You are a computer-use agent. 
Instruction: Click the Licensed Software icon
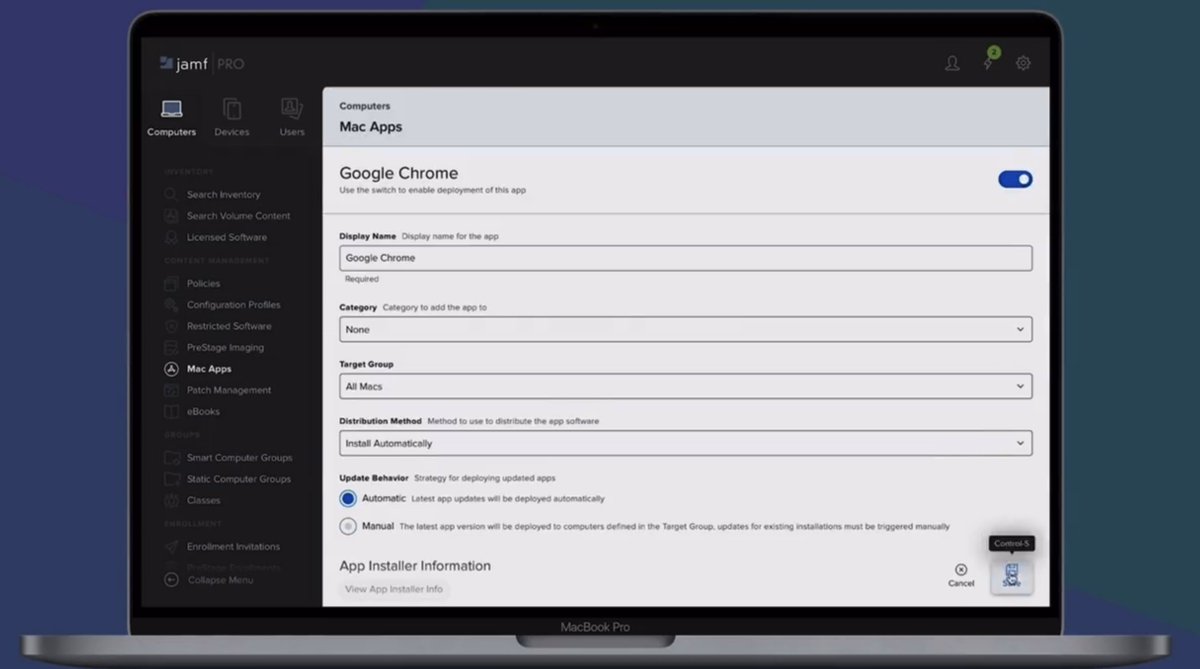[171, 237]
